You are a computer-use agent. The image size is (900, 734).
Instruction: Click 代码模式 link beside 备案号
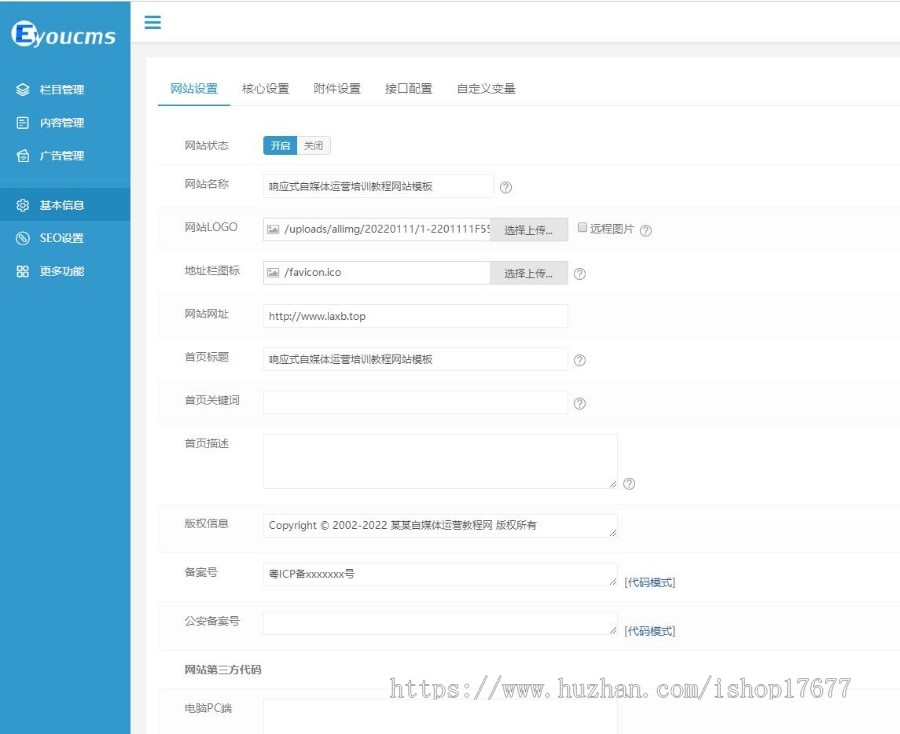coord(650,582)
